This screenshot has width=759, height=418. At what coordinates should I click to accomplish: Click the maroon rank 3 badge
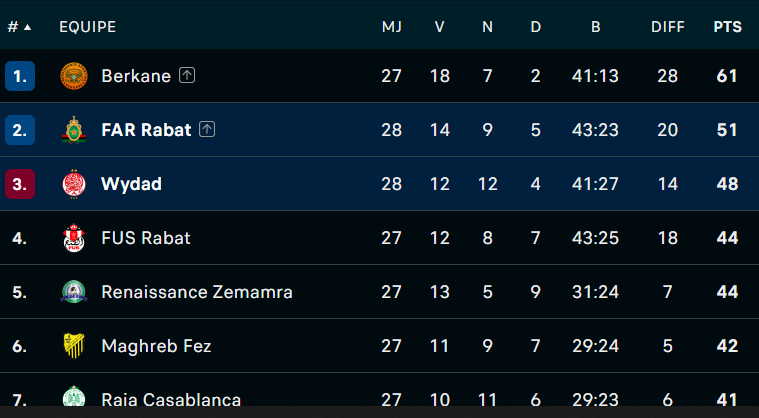20,184
